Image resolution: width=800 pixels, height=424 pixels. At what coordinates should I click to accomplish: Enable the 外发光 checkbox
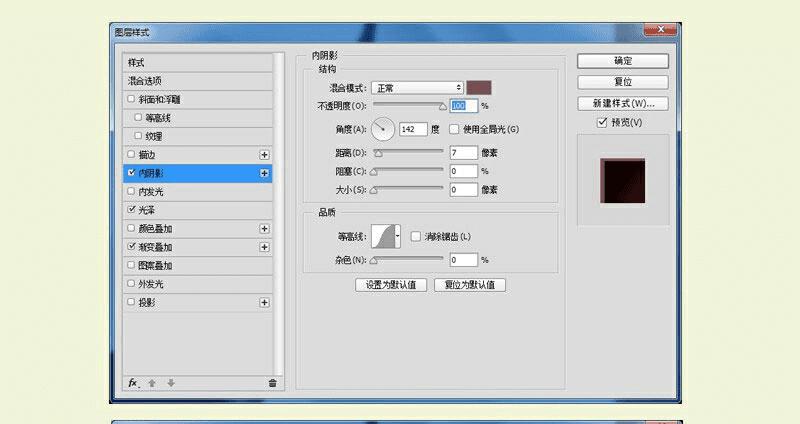point(131,283)
